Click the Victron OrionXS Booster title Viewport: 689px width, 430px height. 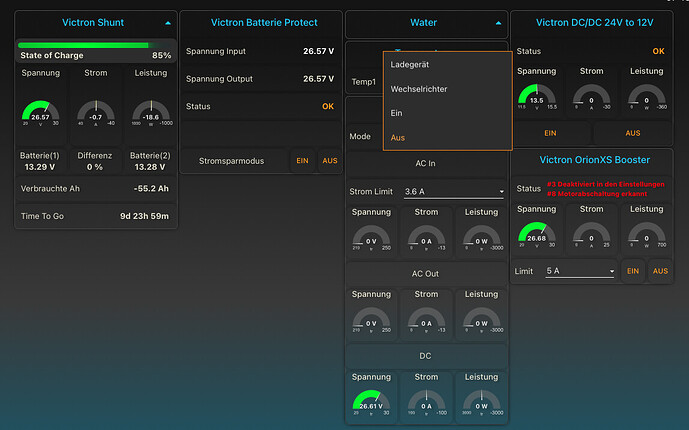click(x=595, y=160)
